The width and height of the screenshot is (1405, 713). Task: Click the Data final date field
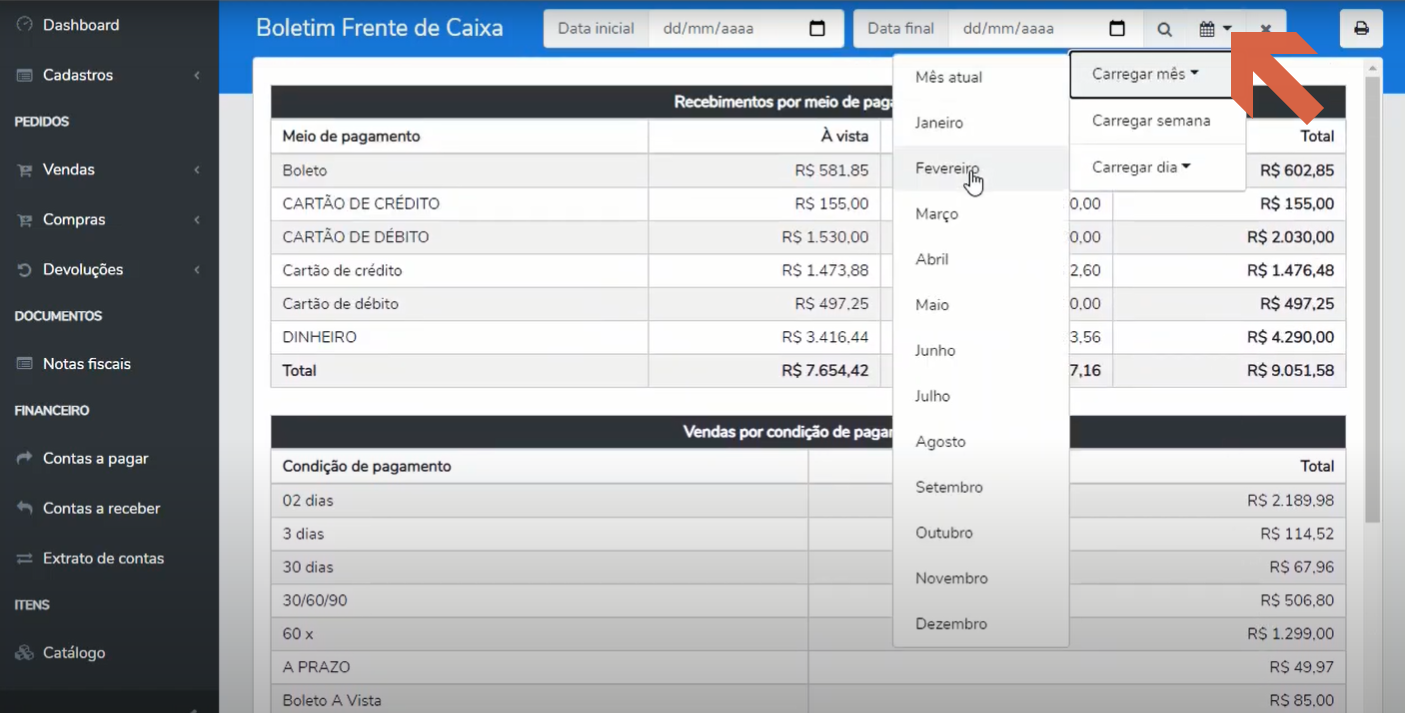pos(1046,29)
